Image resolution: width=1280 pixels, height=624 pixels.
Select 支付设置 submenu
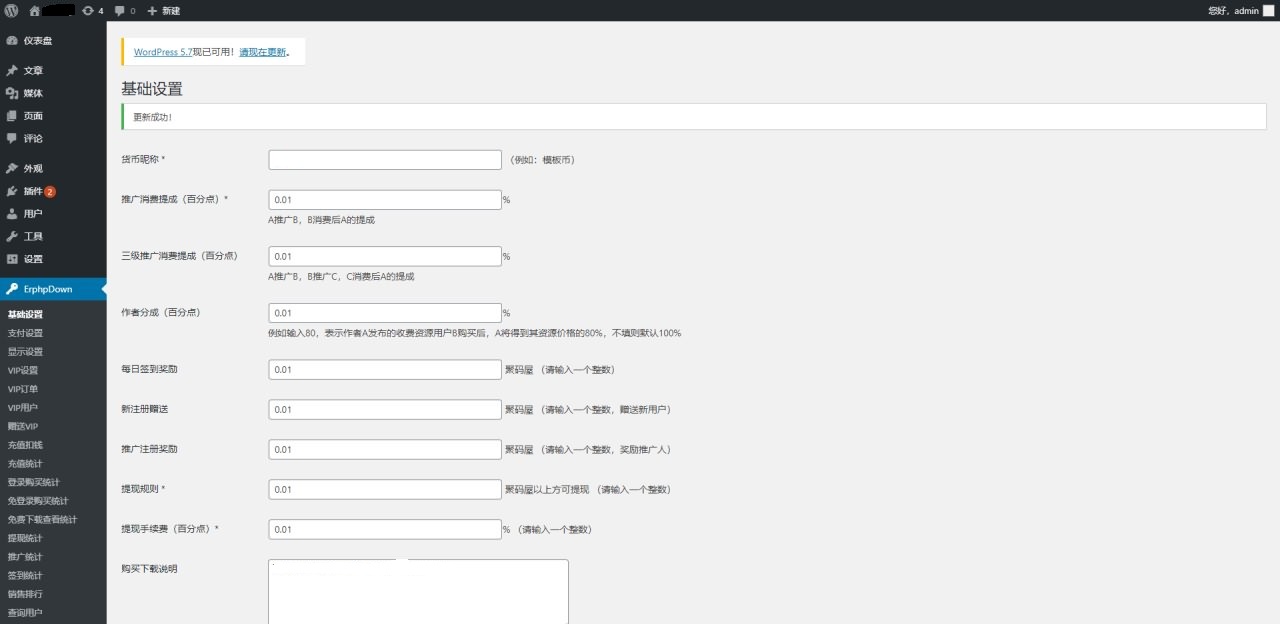[x=25, y=333]
